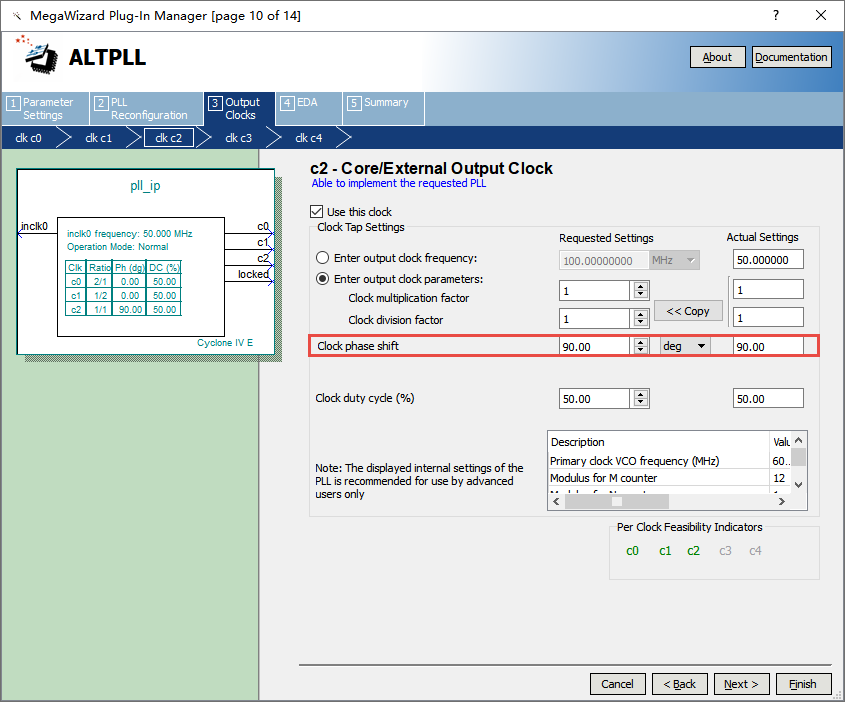The width and height of the screenshot is (845, 702).
Task: Click the requested clock division factor field
Action: pyautogui.click(x=594, y=318)
